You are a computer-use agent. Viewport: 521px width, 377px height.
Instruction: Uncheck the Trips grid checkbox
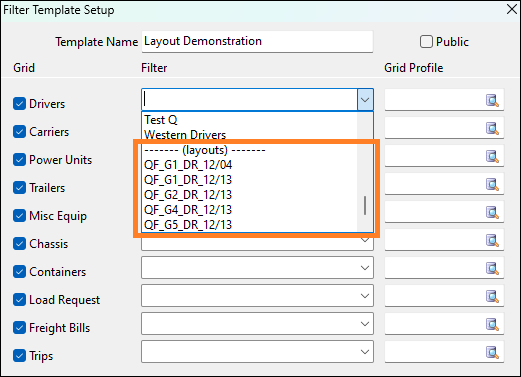tap(19, 356)
